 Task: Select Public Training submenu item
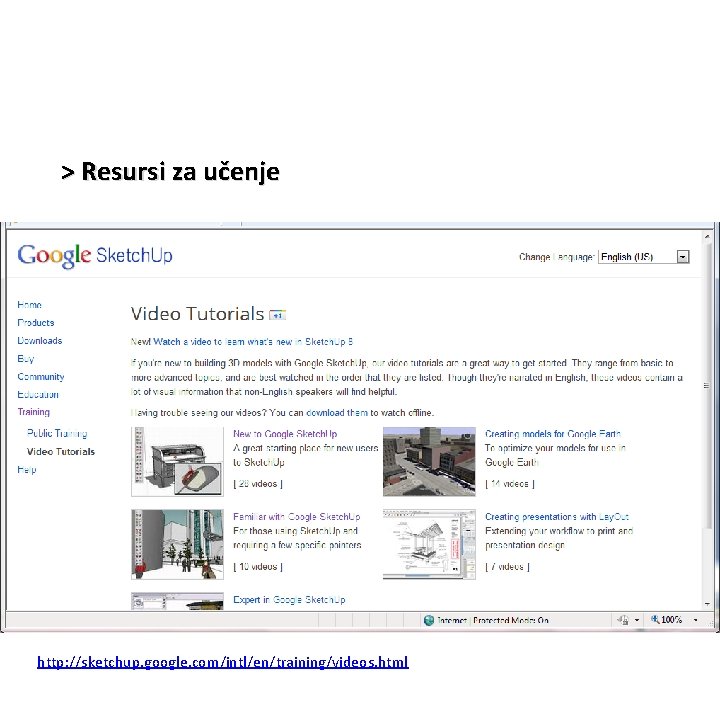[57, 433]
